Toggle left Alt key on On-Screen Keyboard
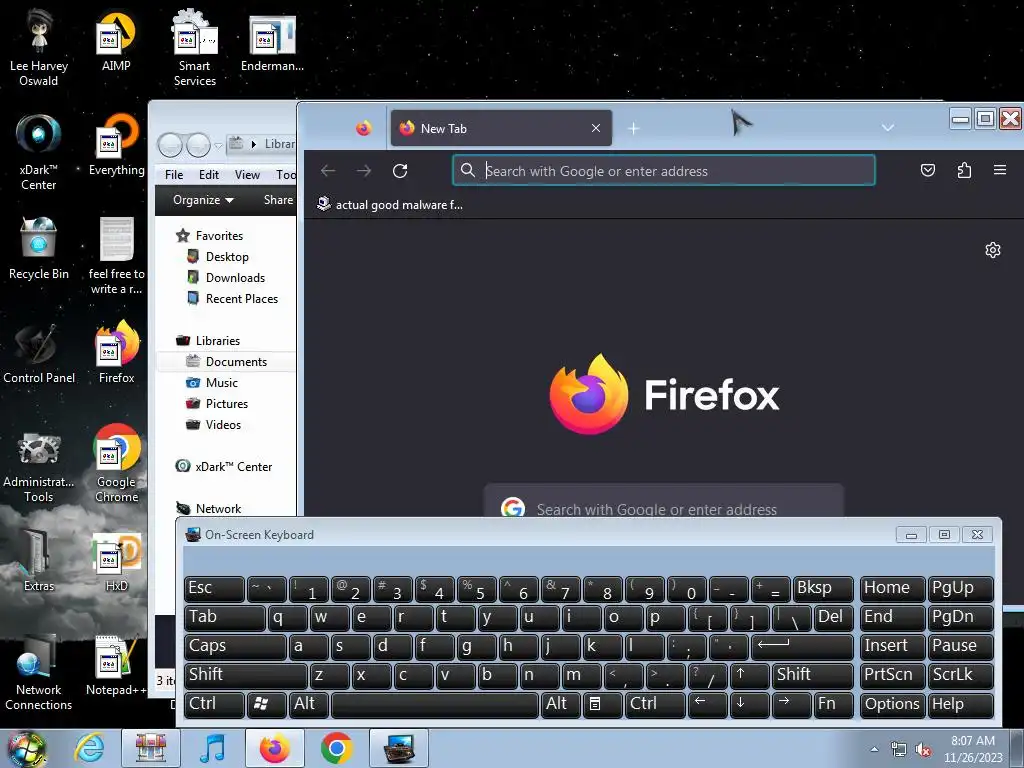Viewport: 1024px width, 768px height. [x=308, y=705]
